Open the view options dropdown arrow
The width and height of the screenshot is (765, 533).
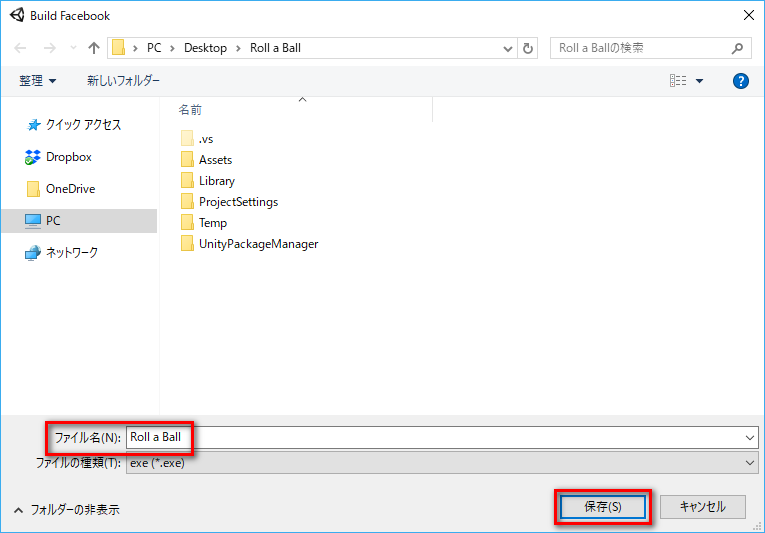click(x=699, y=81)
